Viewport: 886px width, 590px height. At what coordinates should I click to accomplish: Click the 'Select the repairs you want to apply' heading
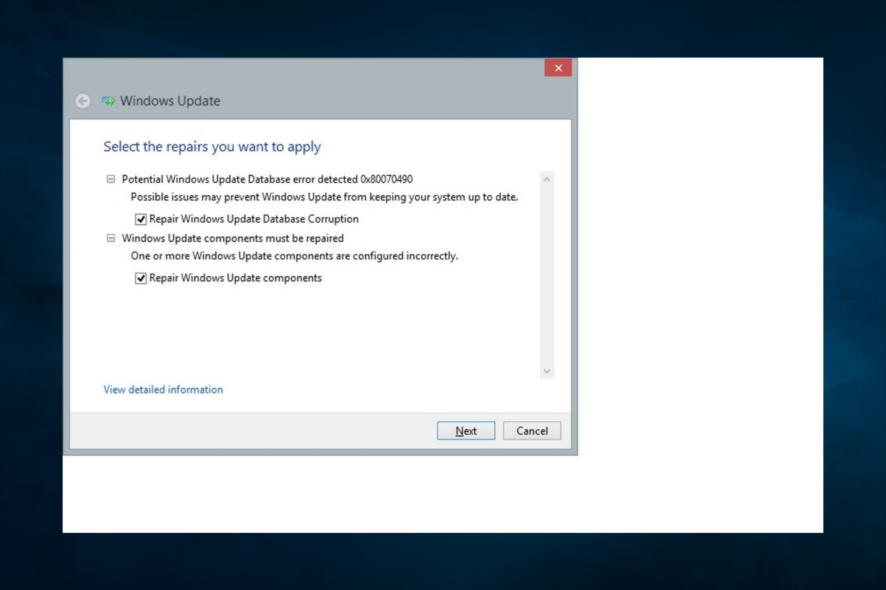[x=212, y=147]
